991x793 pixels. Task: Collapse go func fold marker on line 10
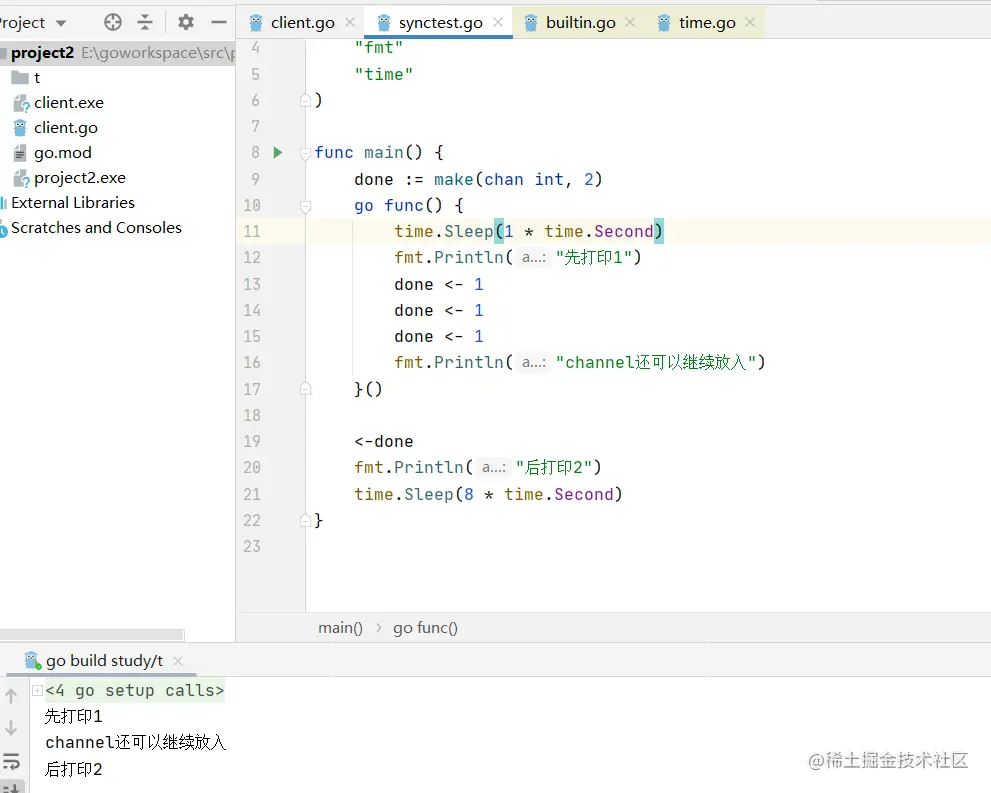(305, 205)
